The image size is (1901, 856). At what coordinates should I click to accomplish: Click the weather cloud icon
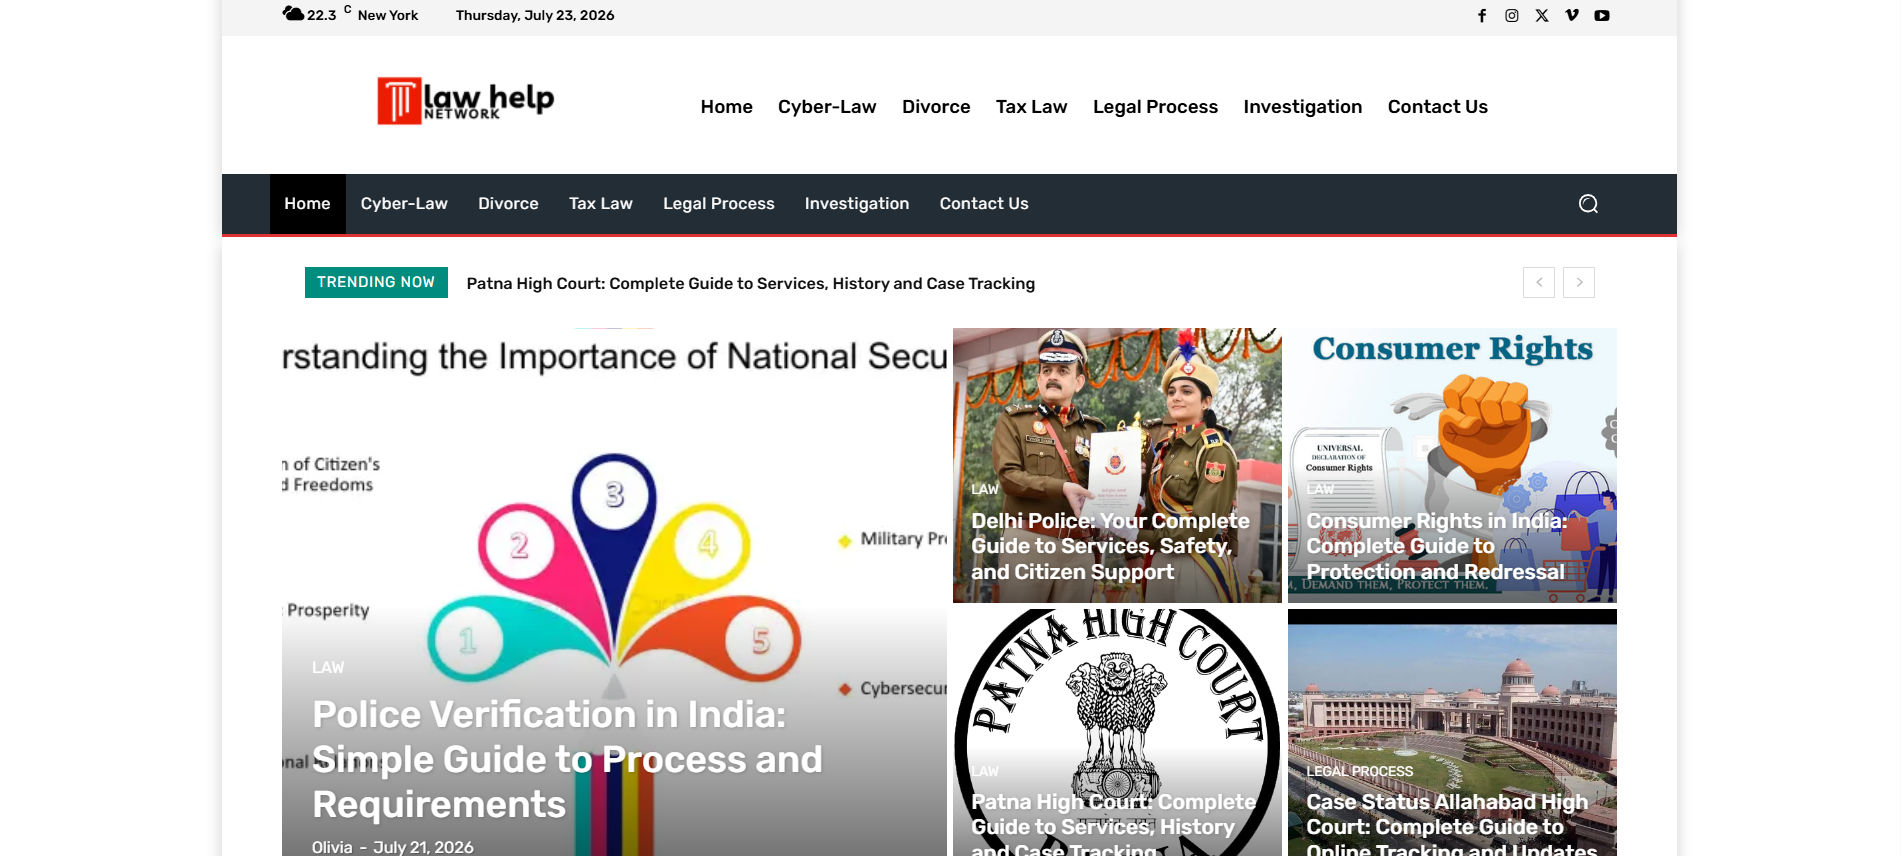pyautogui.click(x=293, y=14)
